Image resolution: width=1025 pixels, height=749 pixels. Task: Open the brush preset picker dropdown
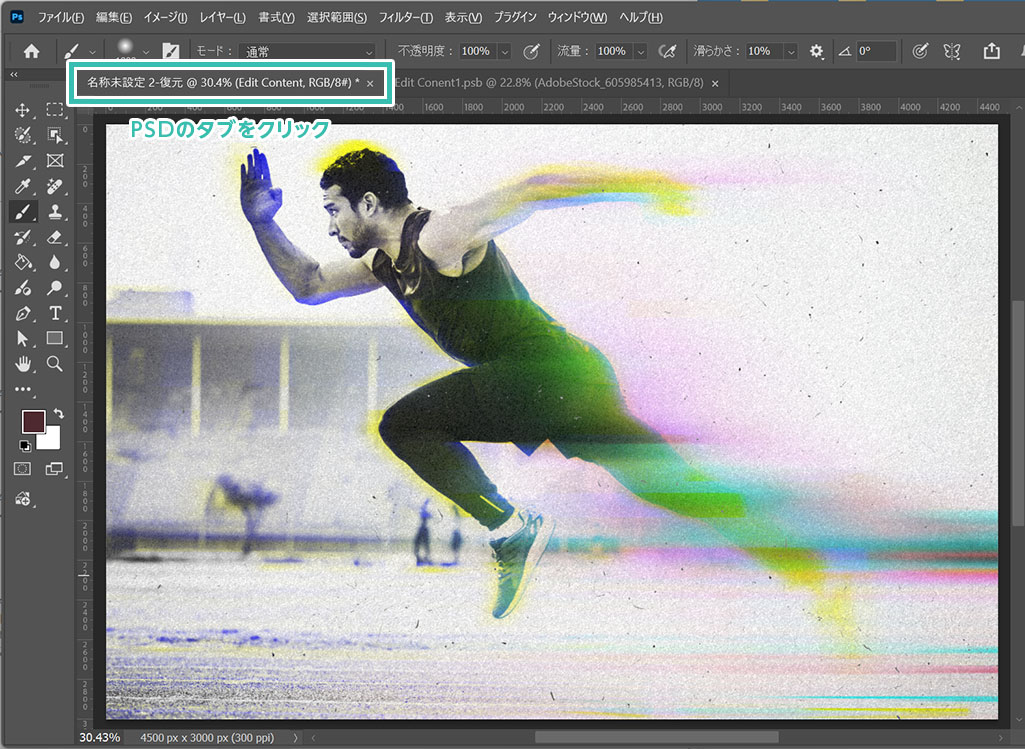(x=147, y=51)
